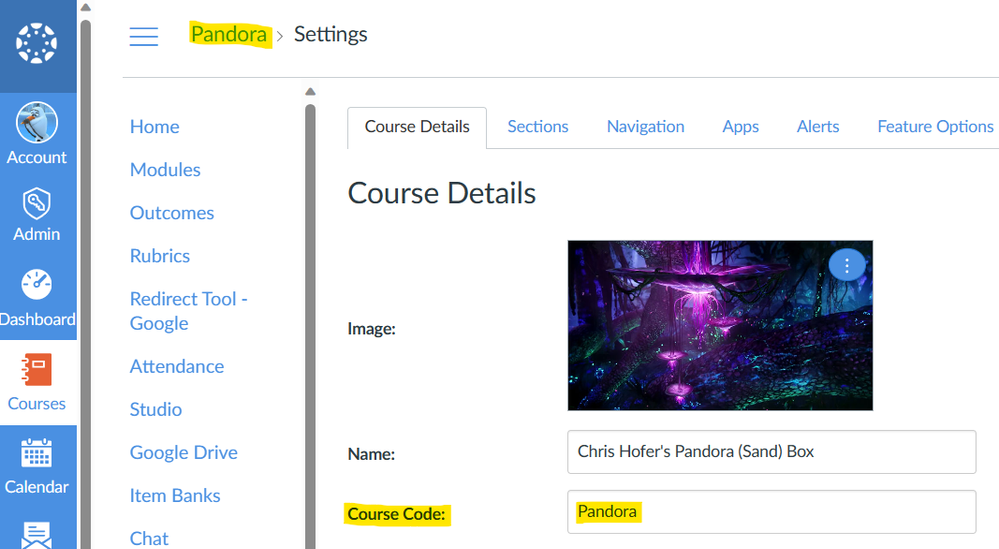Open the Home course link
Image resolution: width=999 pixels, height=549 pixels.
coord(155,127)
